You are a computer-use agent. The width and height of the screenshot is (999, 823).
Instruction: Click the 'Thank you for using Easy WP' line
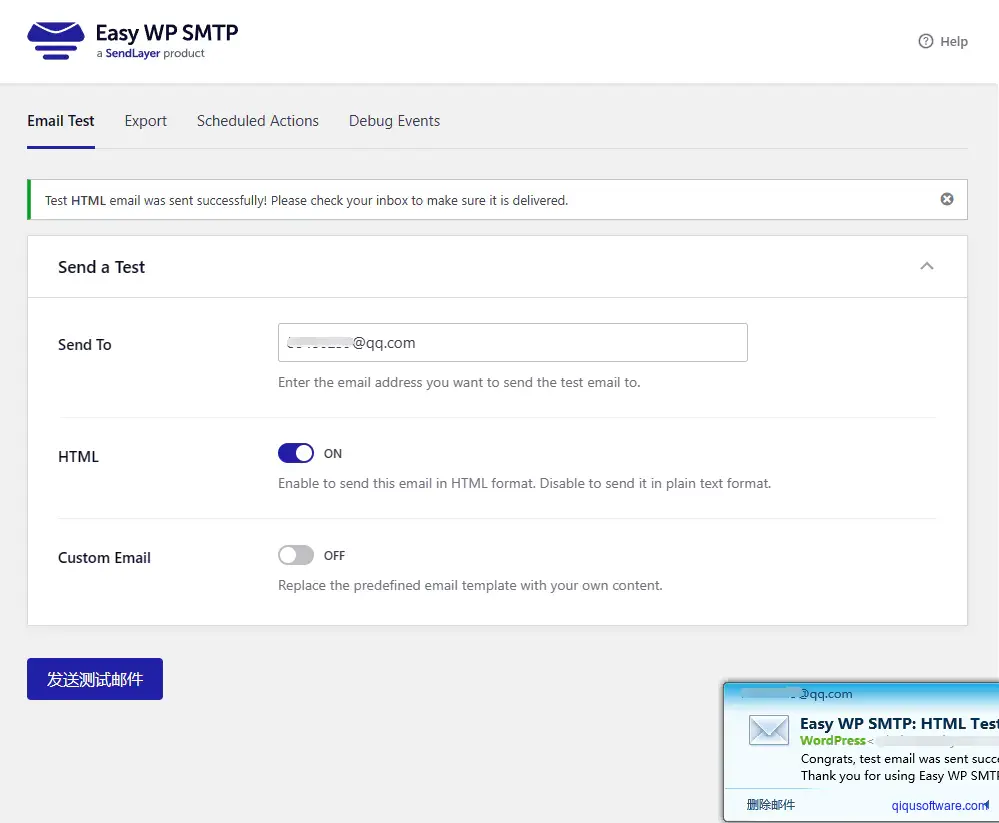coord(900,776)
